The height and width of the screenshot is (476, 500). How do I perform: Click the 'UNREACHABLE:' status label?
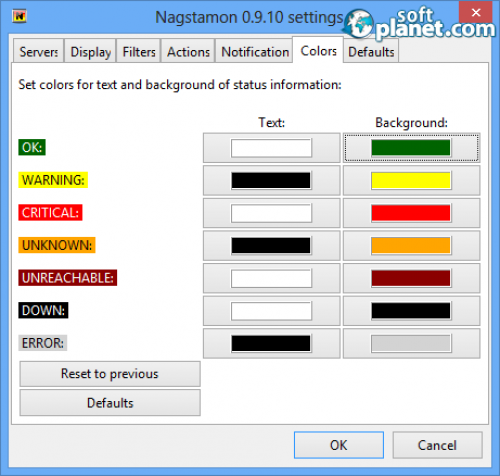tap(68, 278)
